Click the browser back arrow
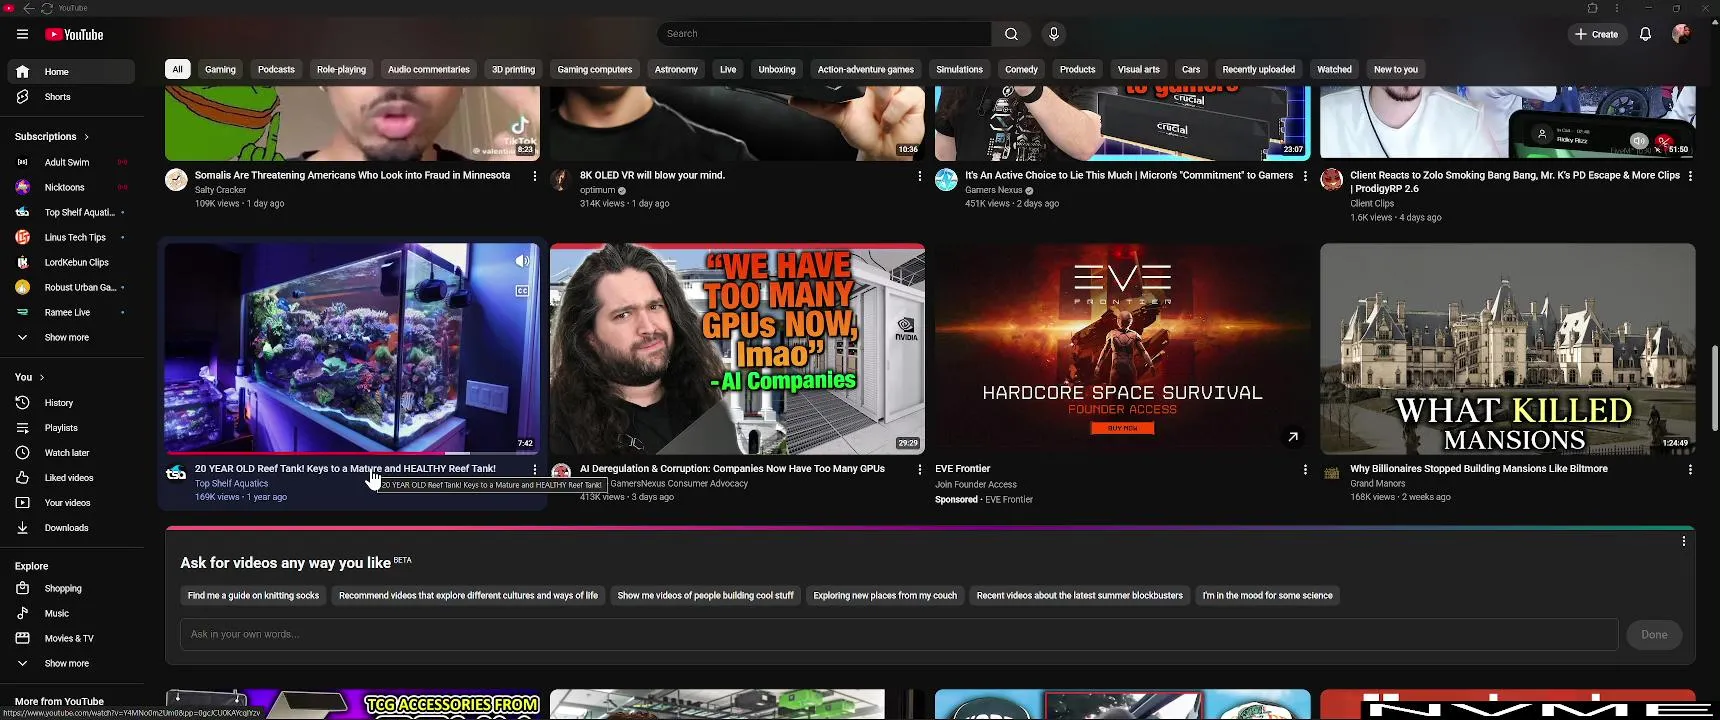 point(28,8)
